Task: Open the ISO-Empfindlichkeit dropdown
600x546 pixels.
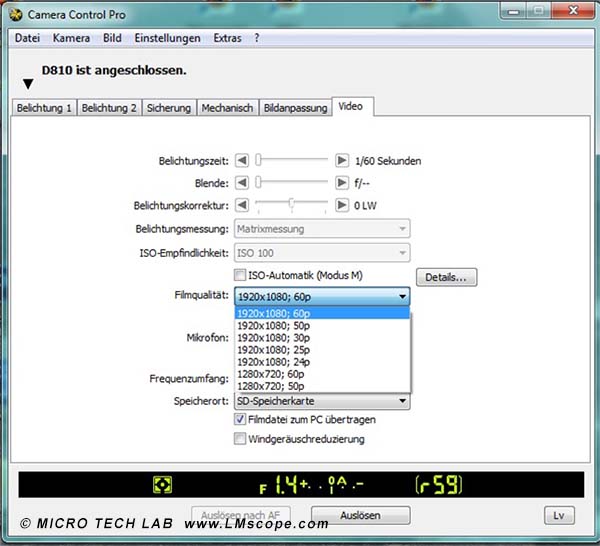Action: coord(322,253)
